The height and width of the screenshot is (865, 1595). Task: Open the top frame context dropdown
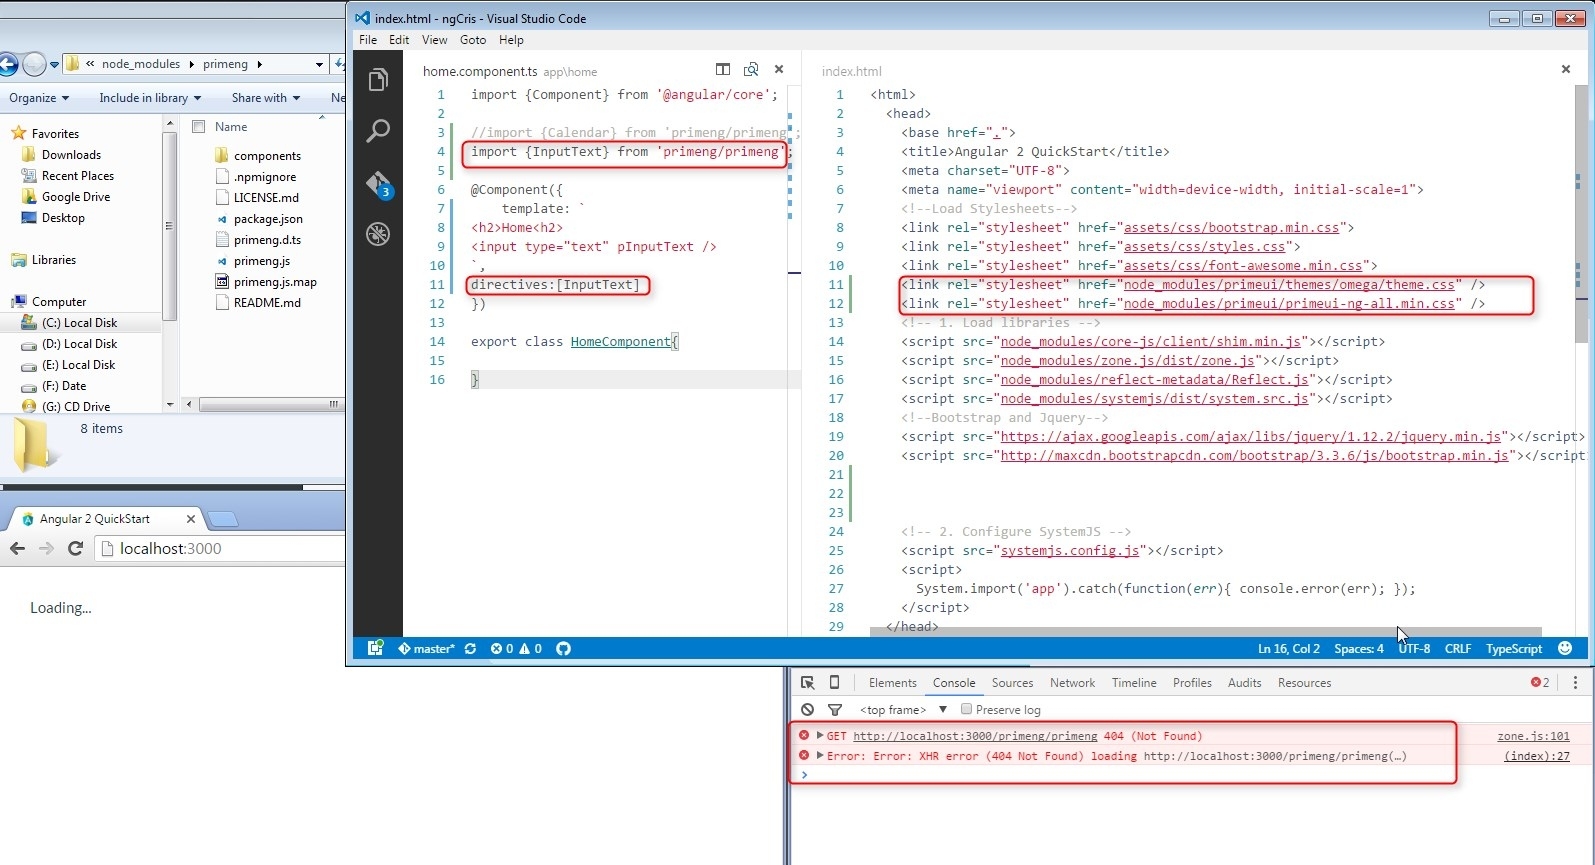coord(903,709)
